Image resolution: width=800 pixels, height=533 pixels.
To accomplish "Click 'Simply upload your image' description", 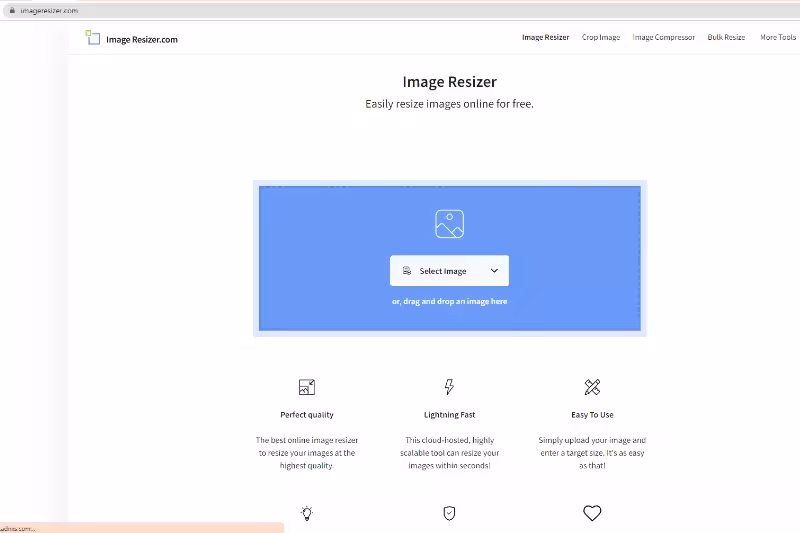I will click(x=592, y=453).
